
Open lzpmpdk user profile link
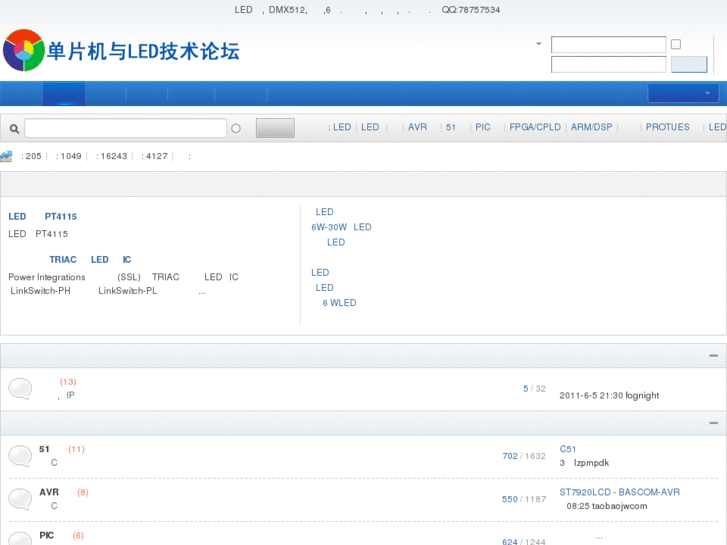[x=591, y=463]
